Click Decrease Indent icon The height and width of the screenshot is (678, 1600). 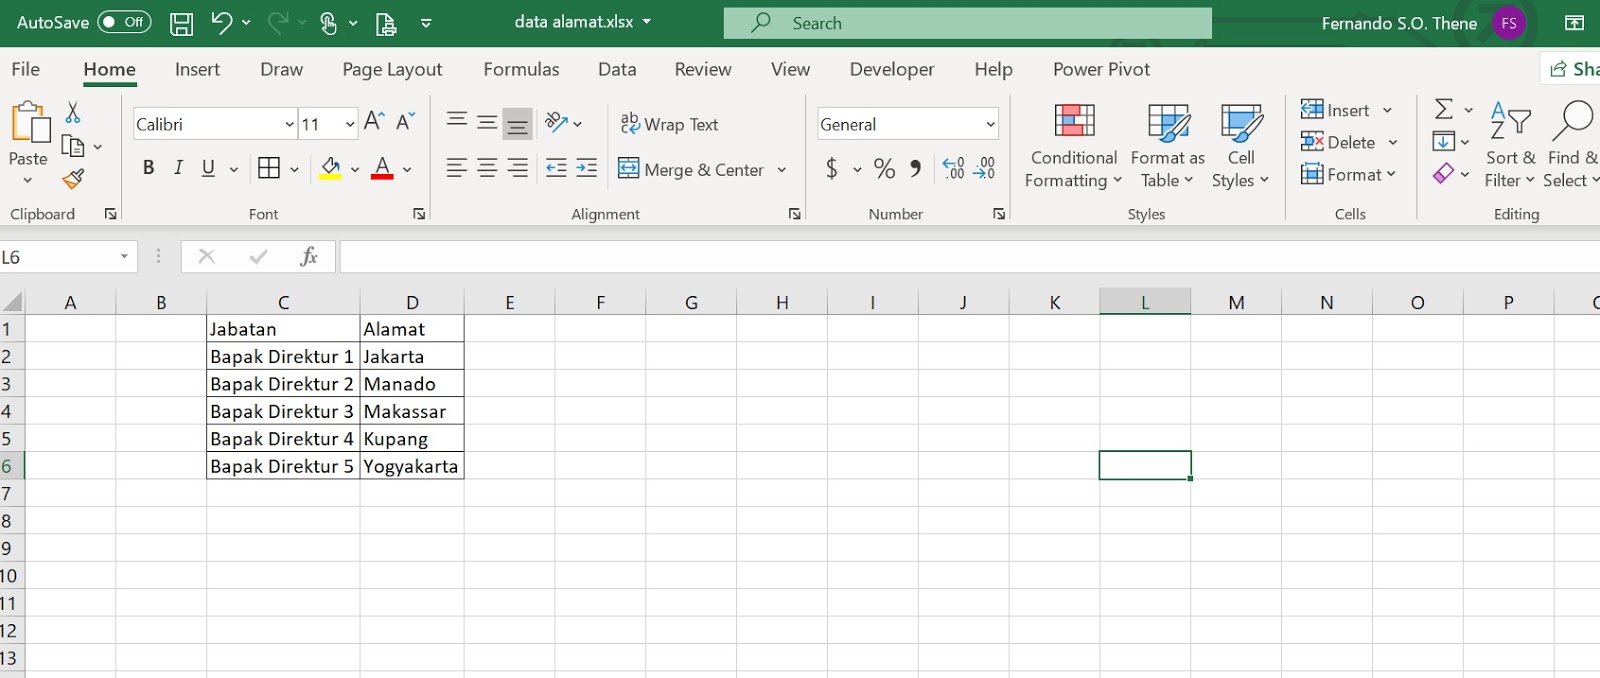pyautogui.click(x=556, y=168)
